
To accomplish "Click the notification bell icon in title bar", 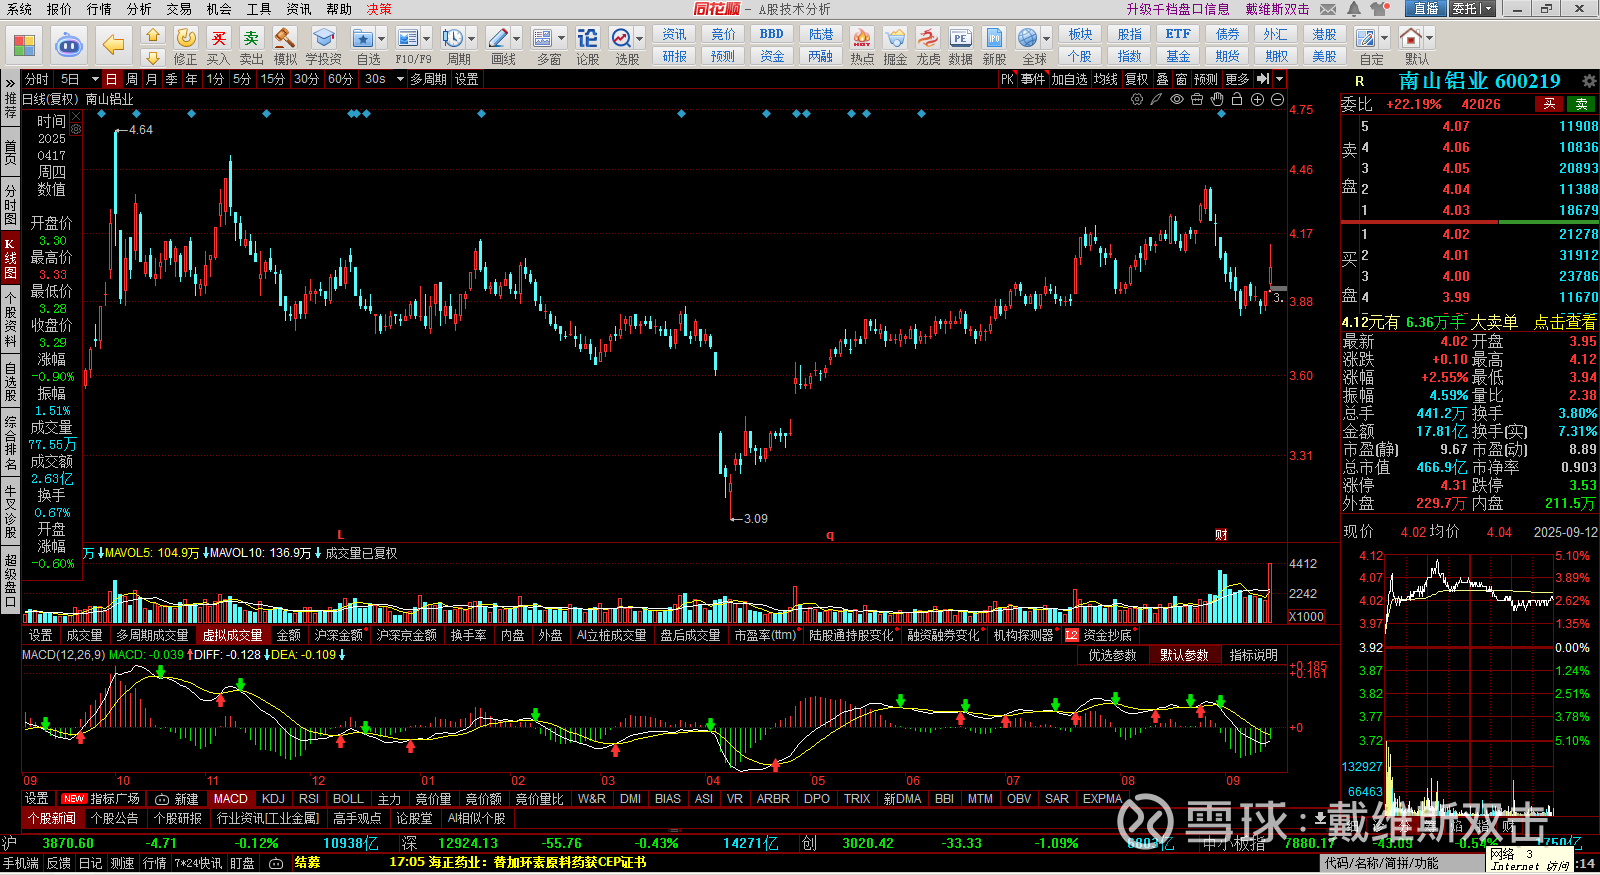I will tap(1353, 9).
